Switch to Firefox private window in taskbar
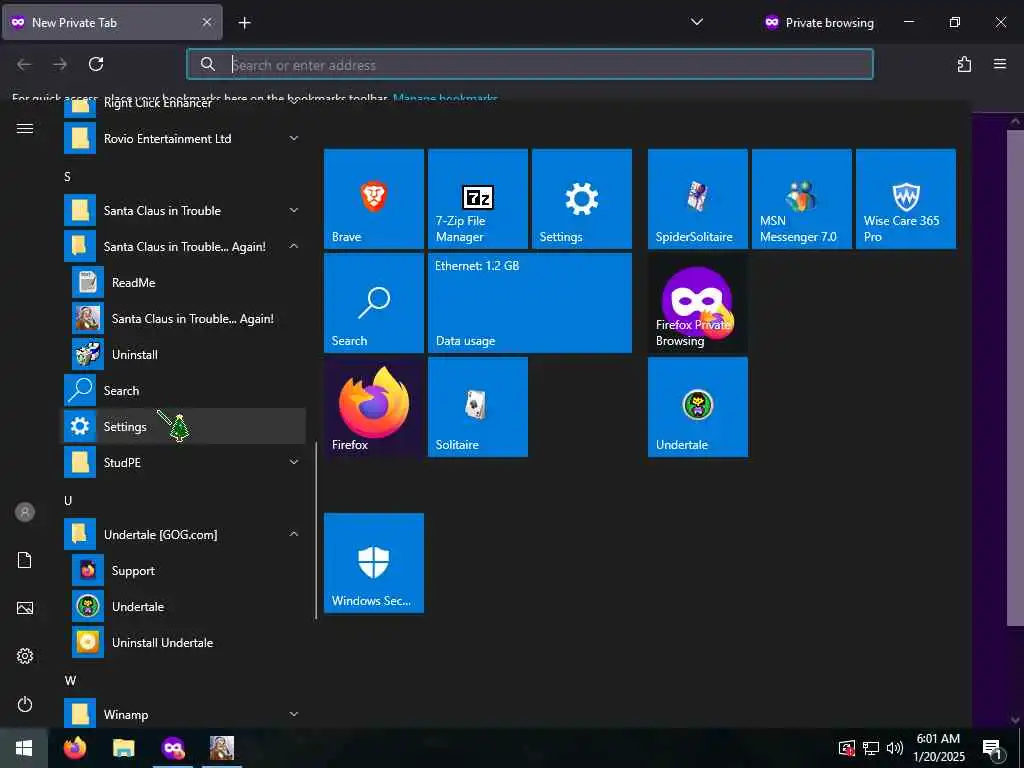The height and width of the screenshot is (768, 1024). tap(173, 748)
